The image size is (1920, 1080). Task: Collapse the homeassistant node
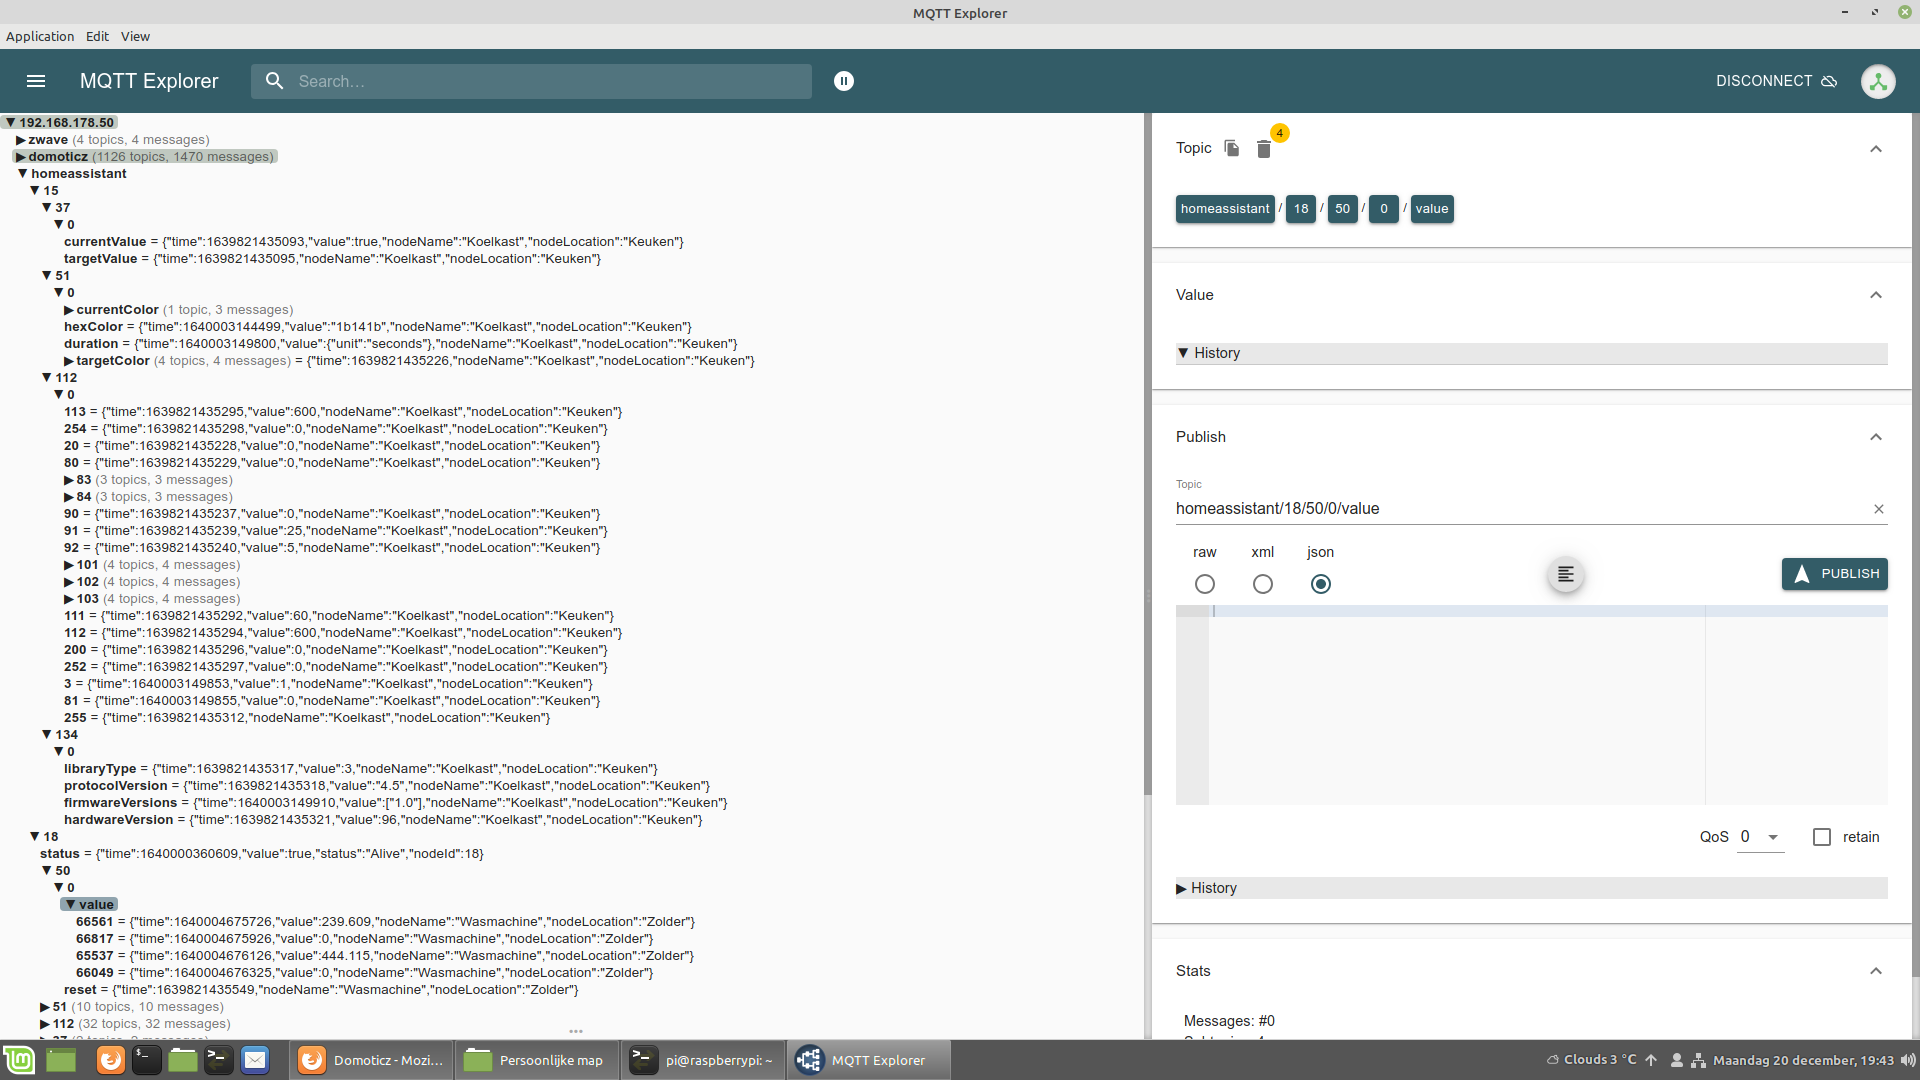[23, 174]
